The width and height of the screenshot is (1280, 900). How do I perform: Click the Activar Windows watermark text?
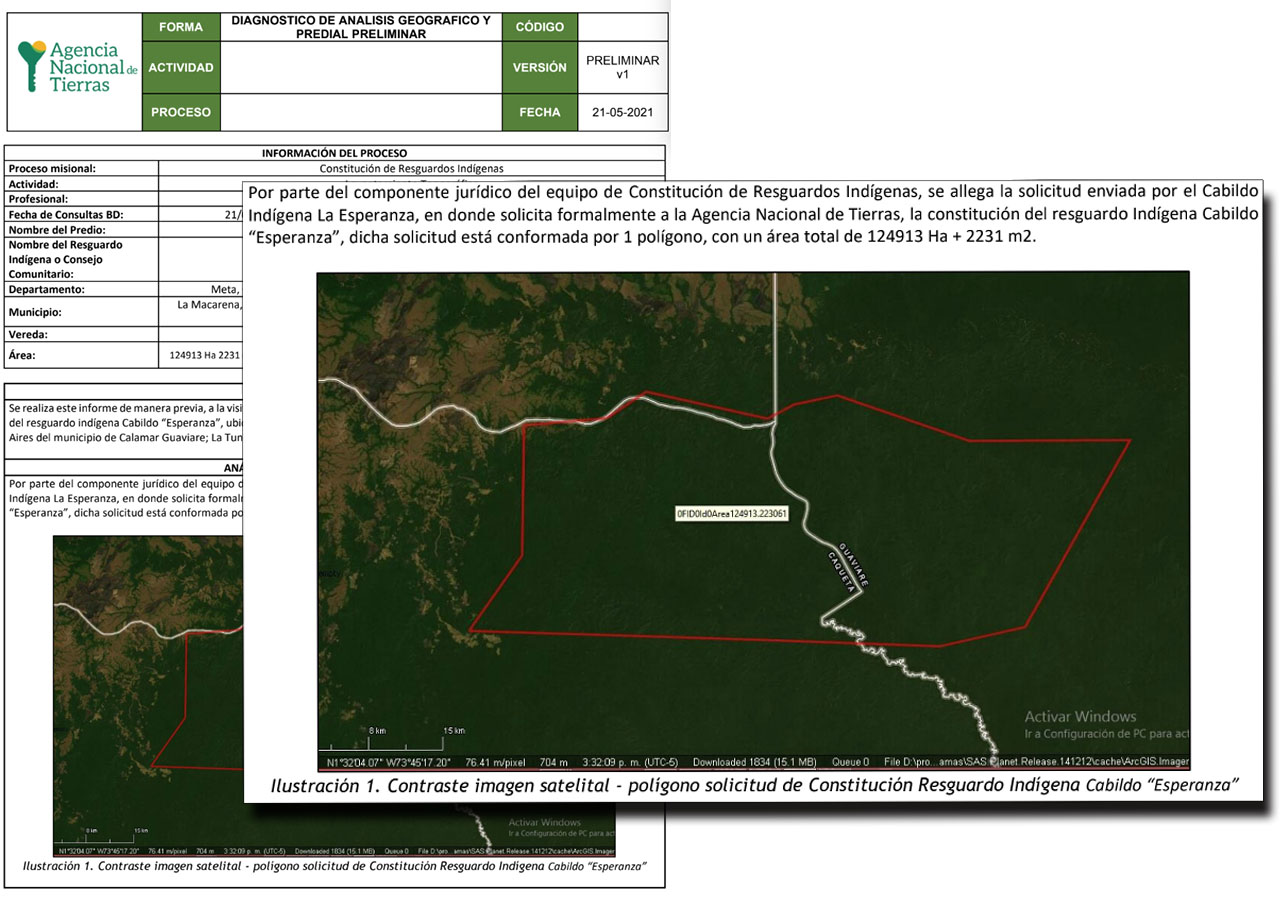pos(1080,717)
